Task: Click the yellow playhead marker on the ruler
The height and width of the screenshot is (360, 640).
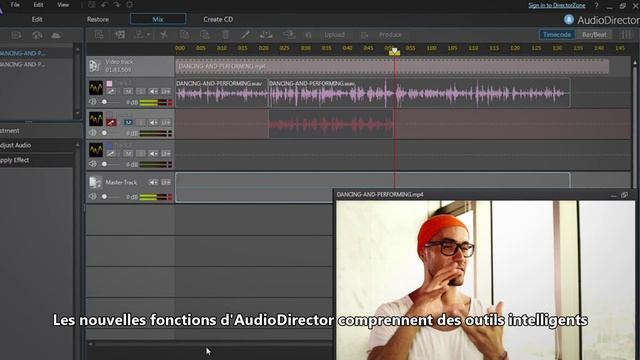Action: coord(394,51)
